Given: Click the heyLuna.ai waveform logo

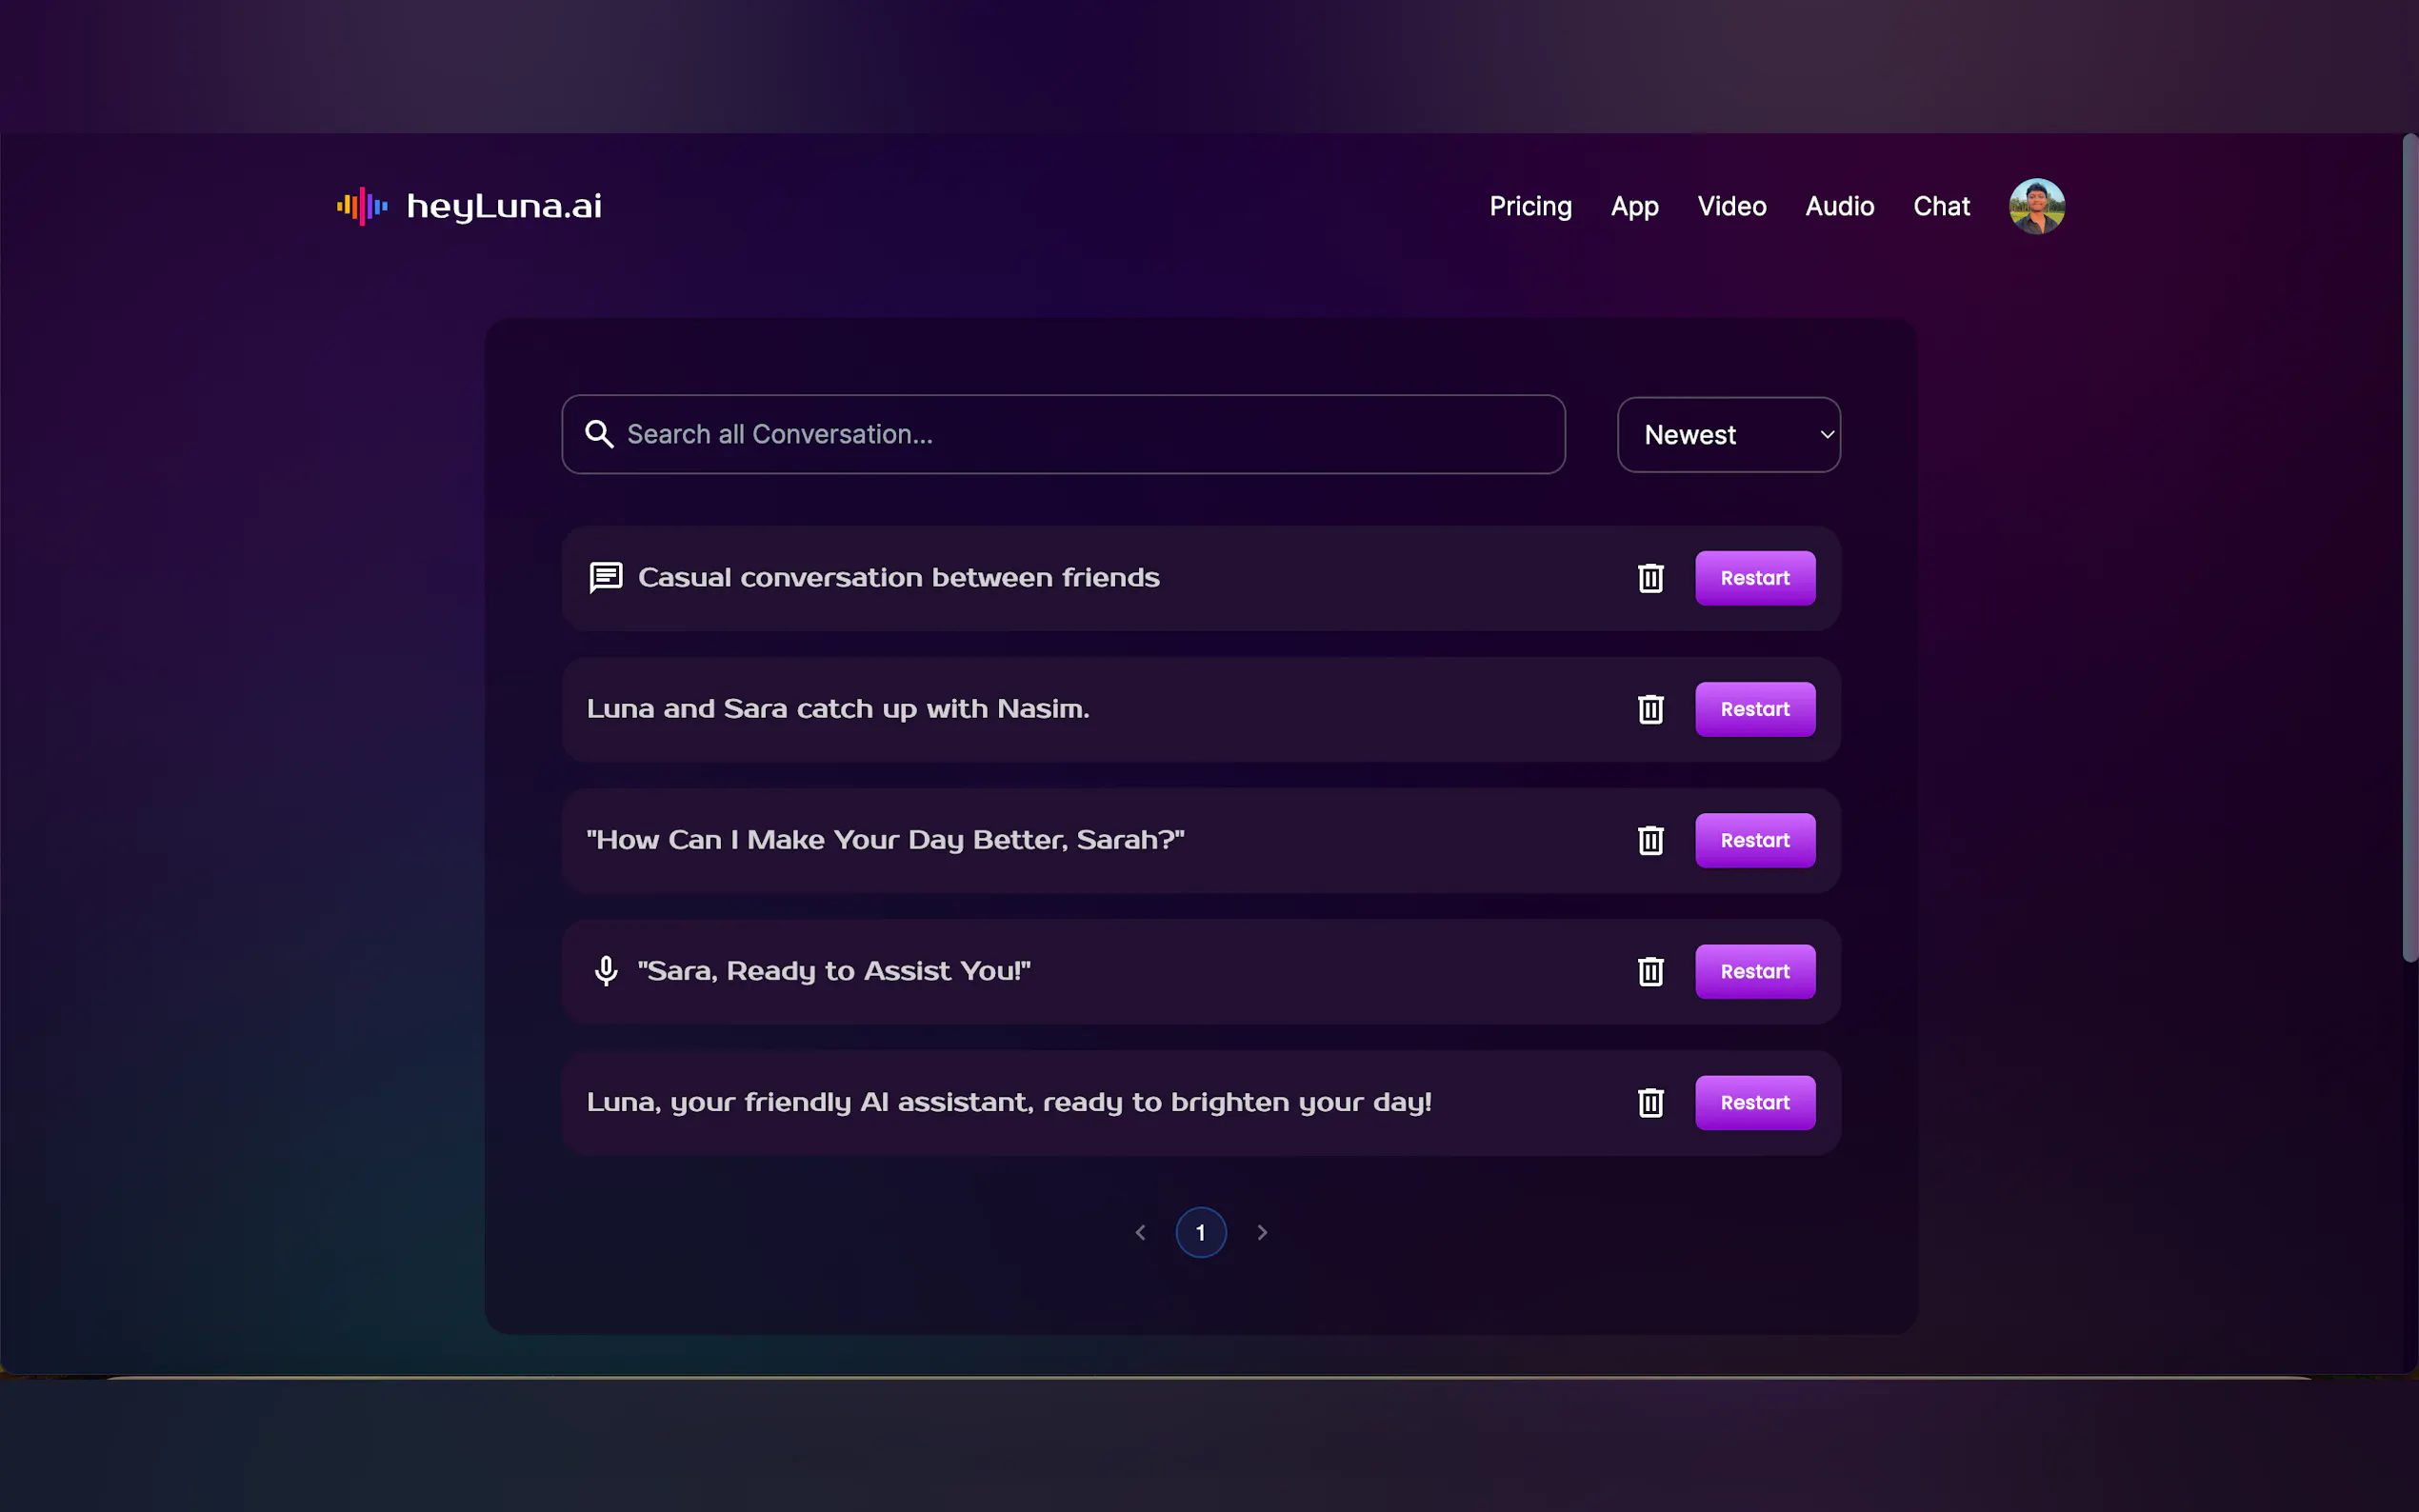Looking at the screenshot, I should [362, 206].
